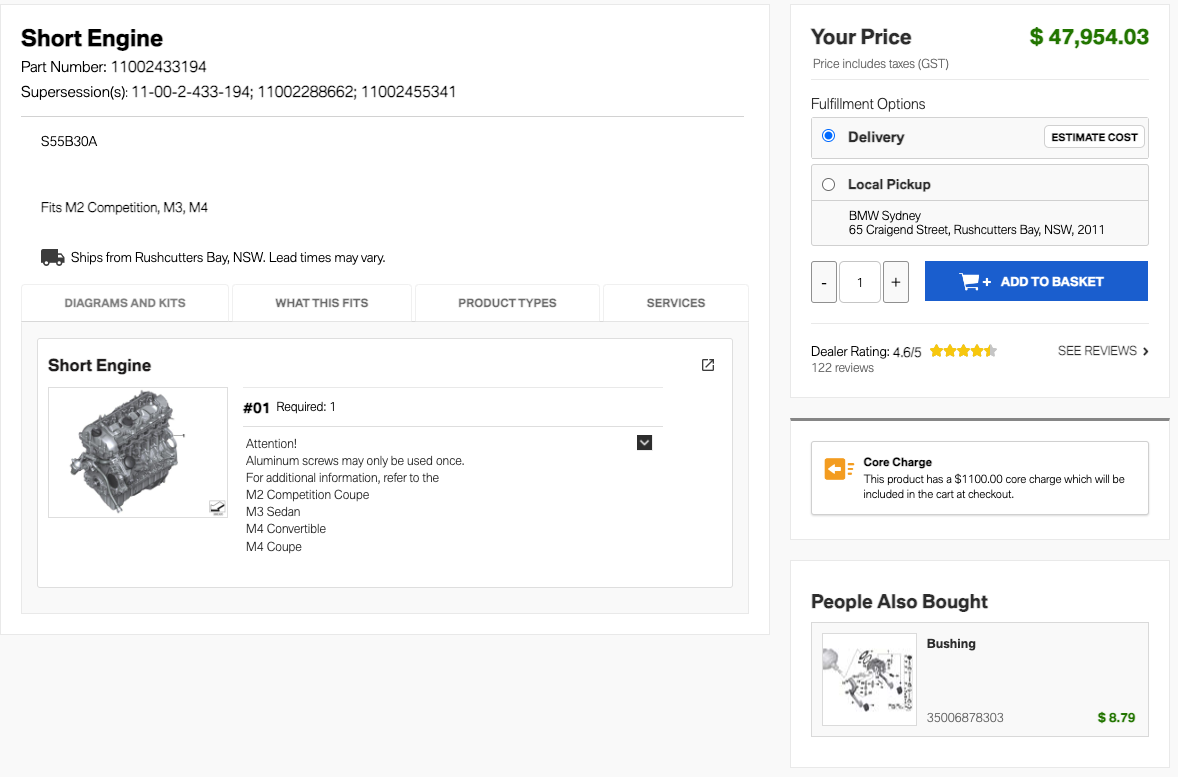The height and width of the screenshot is (777, 1178).
Task: Open the Bushing product thumbnail
Action: 869,679
